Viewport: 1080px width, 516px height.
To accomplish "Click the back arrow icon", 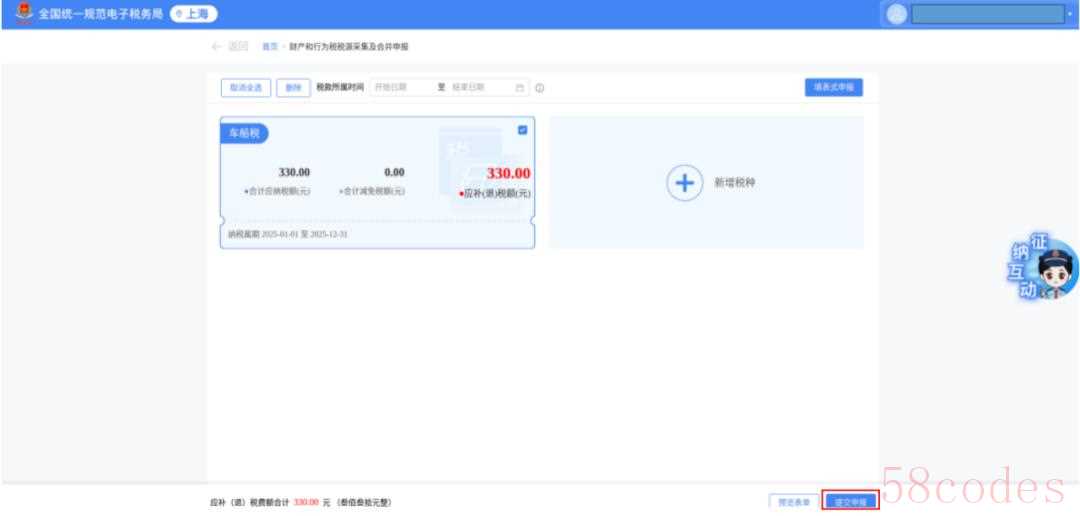I will click(x=218, y=47).
